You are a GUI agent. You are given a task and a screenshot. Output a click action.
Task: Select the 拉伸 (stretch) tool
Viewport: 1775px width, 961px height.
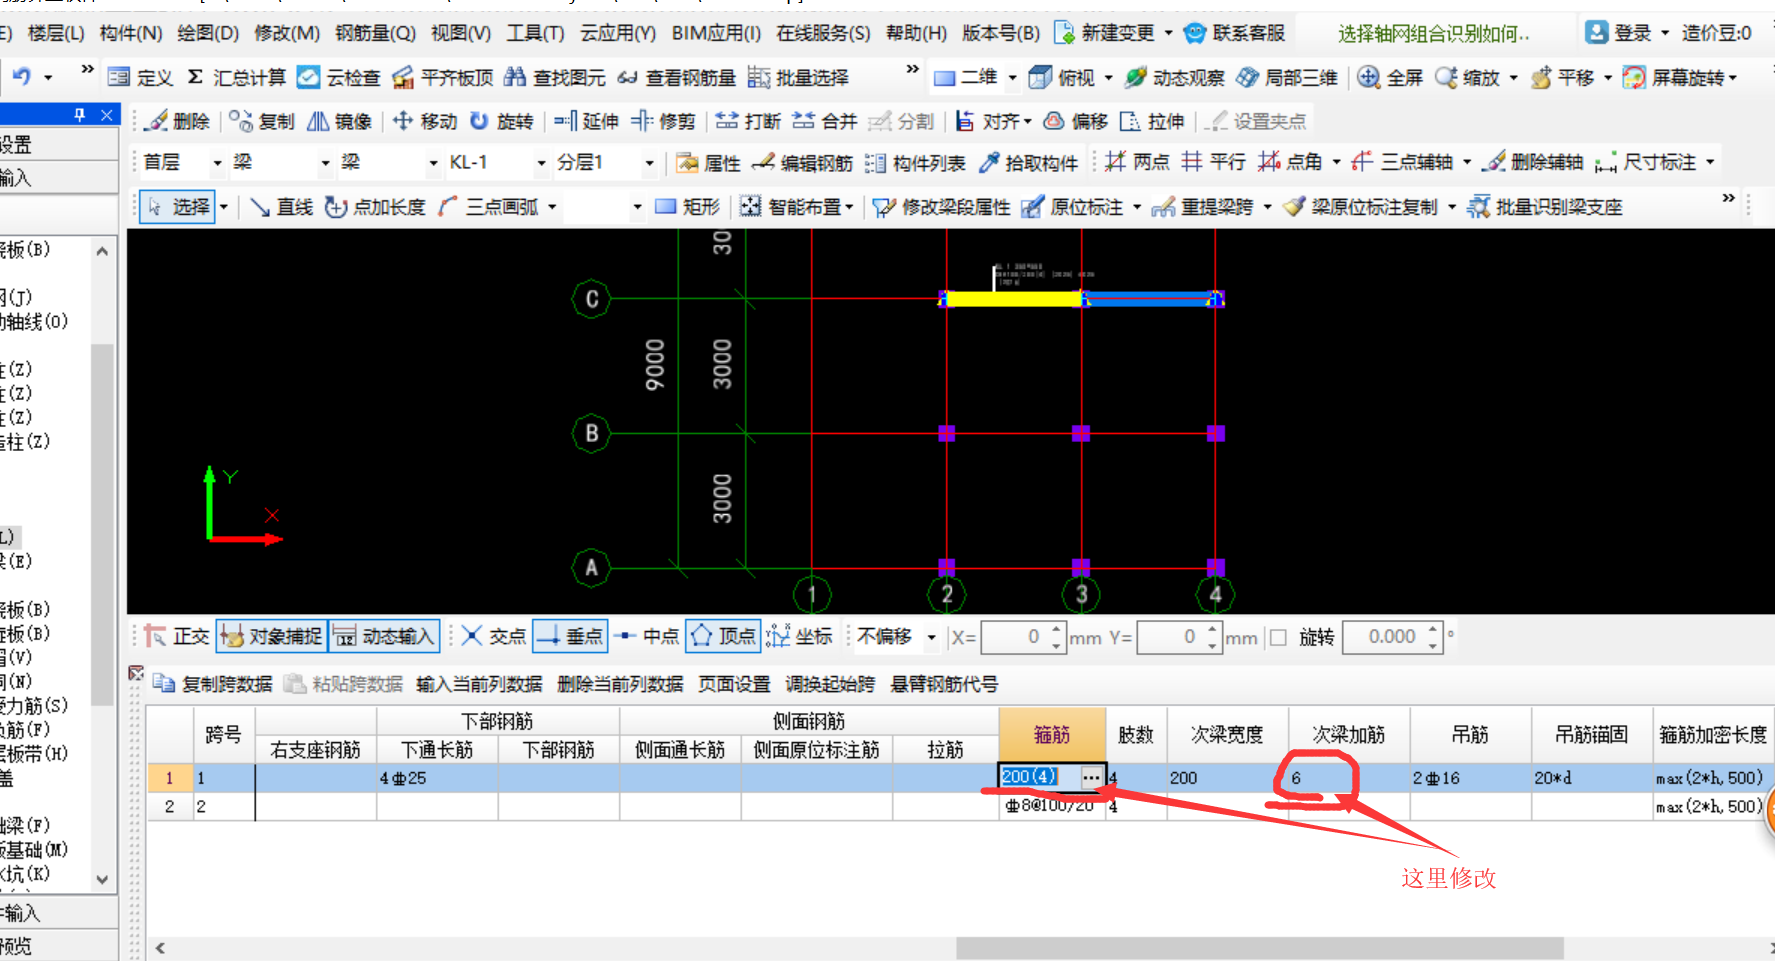pyautogui.click(x=1152, y=121)
